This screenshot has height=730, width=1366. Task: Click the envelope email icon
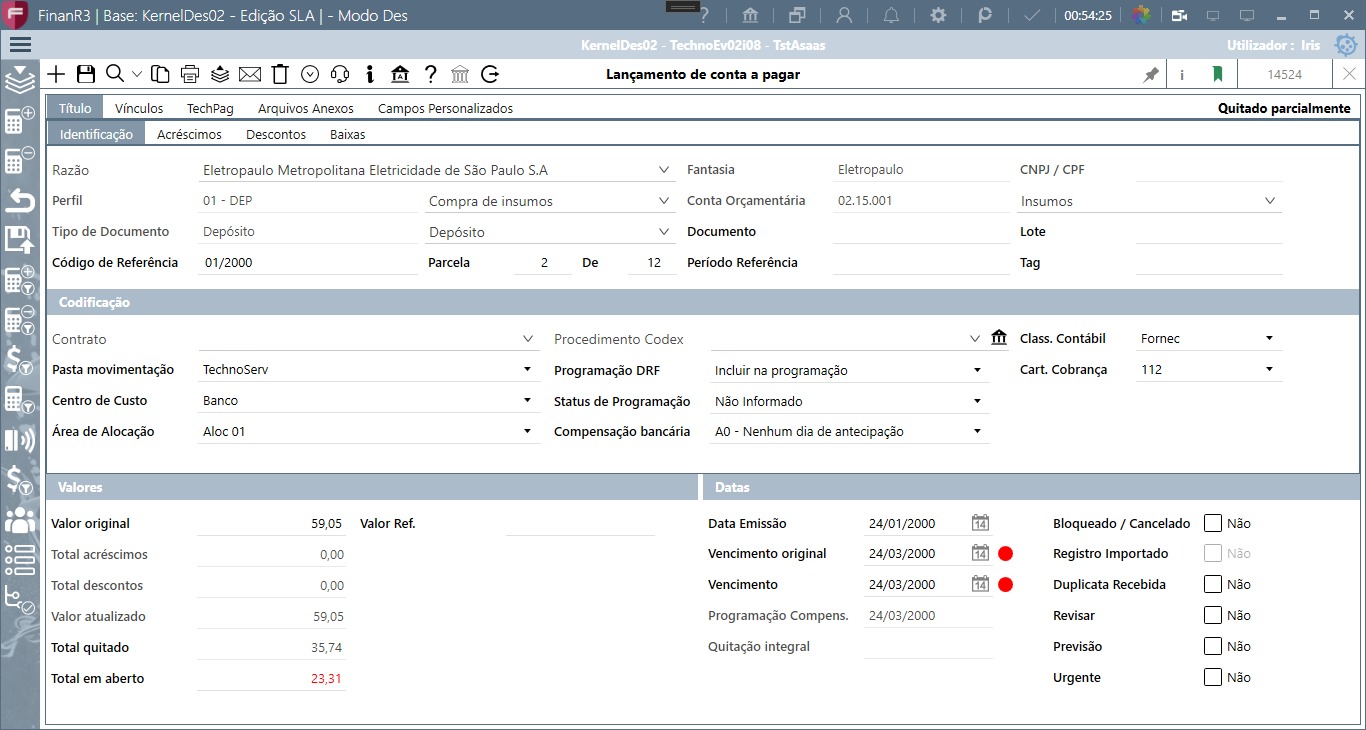tap(250, 74)
